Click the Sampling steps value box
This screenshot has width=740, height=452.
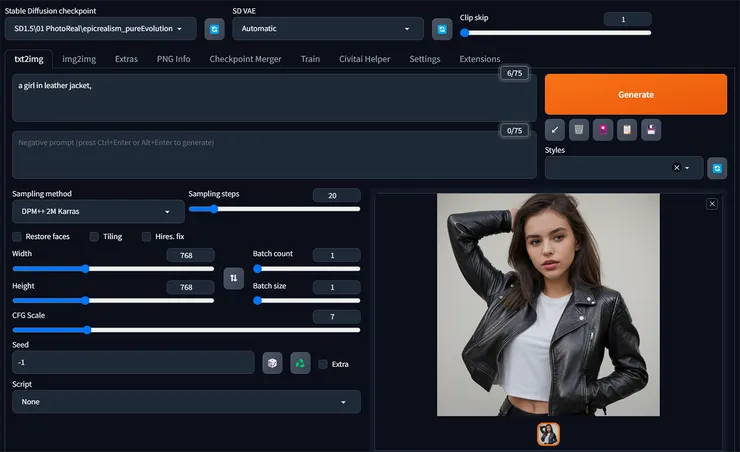pyautogui.click(x=336, y=195)
